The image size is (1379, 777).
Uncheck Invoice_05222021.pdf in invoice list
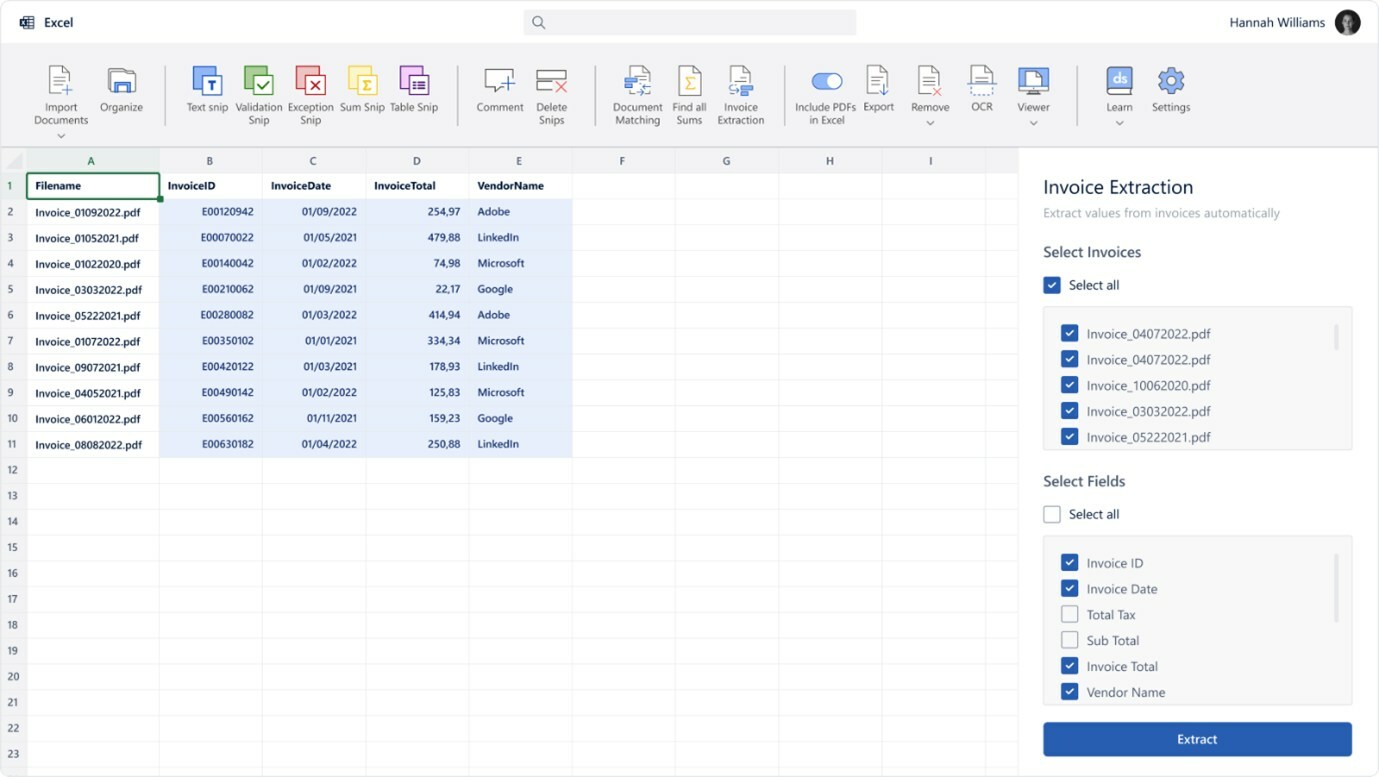tap(1069, 437)
